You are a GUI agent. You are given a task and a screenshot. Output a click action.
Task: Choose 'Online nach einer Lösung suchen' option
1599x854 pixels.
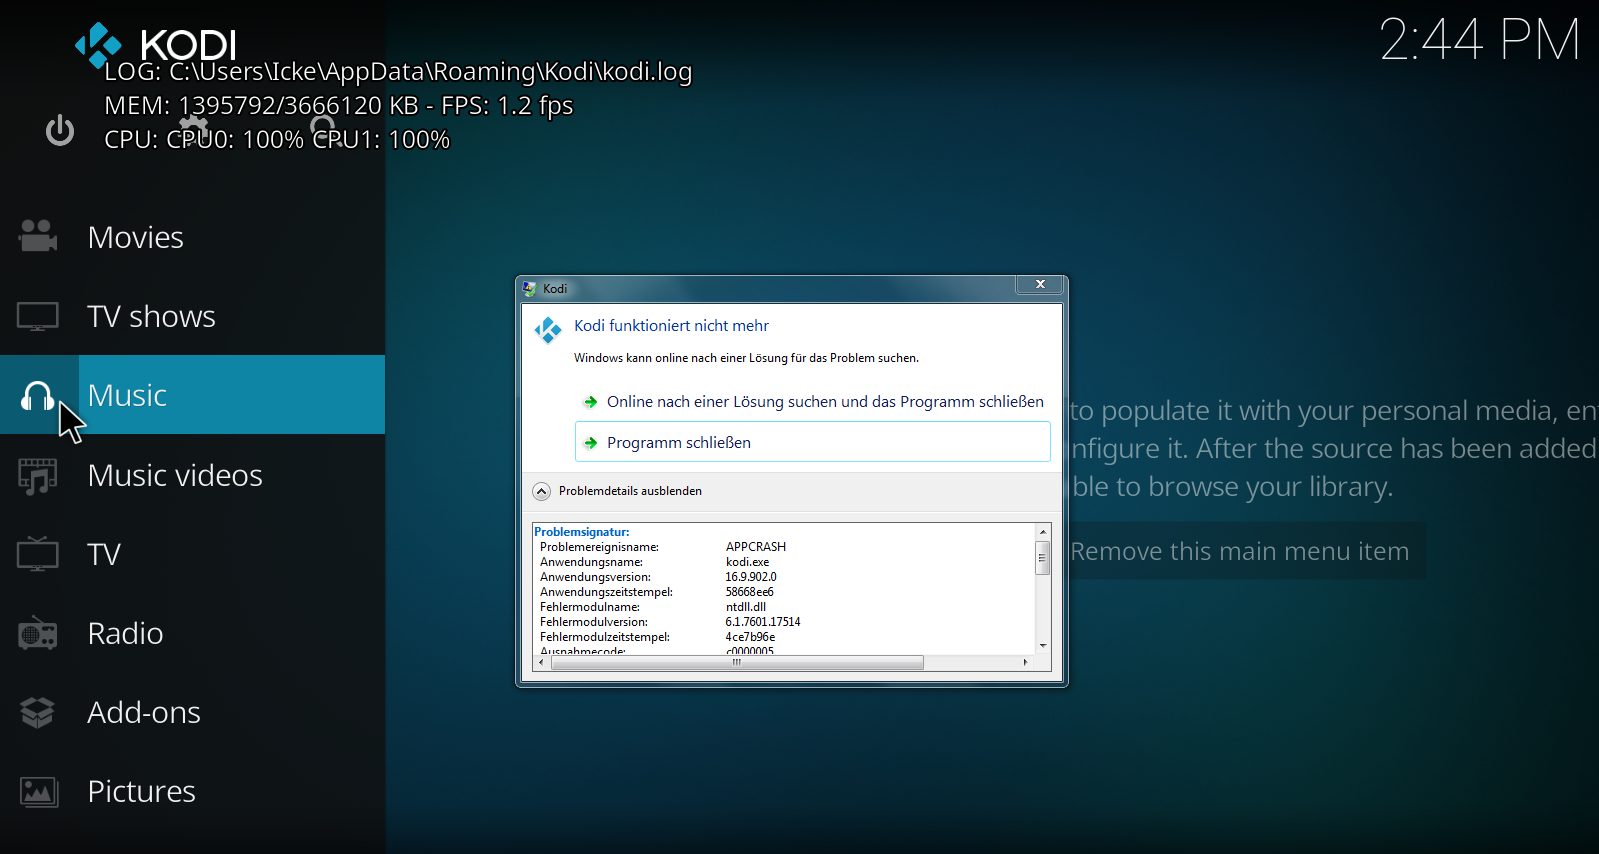click(813, 402)
